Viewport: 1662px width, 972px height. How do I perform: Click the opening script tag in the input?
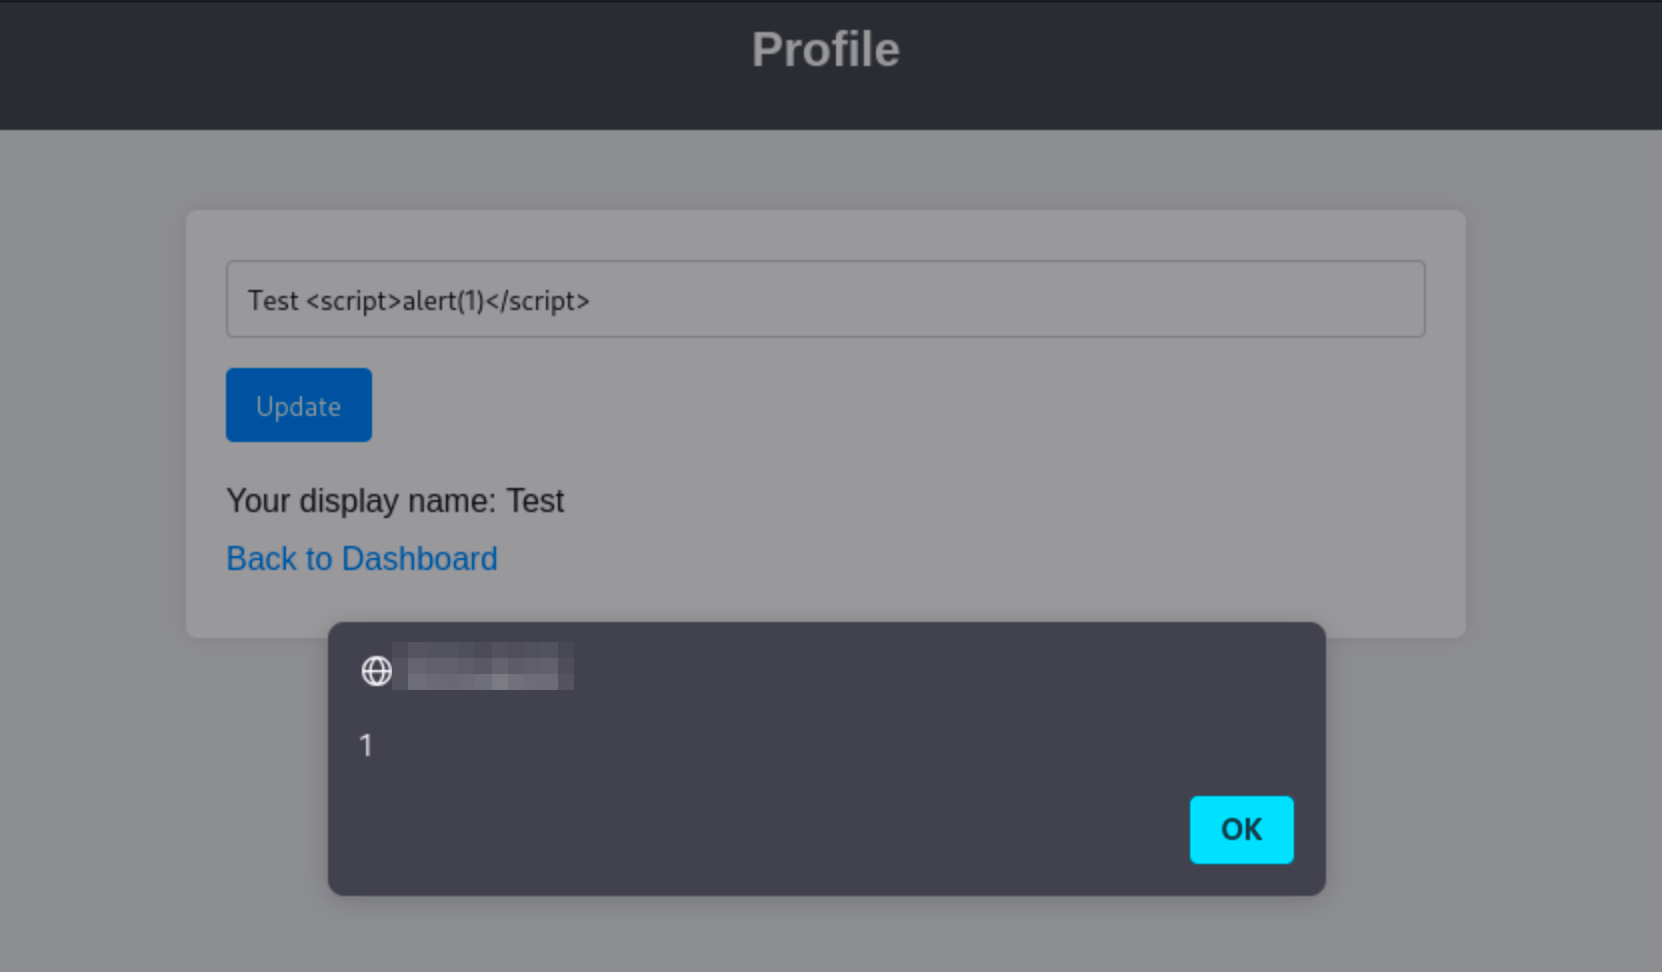[354, 301]
